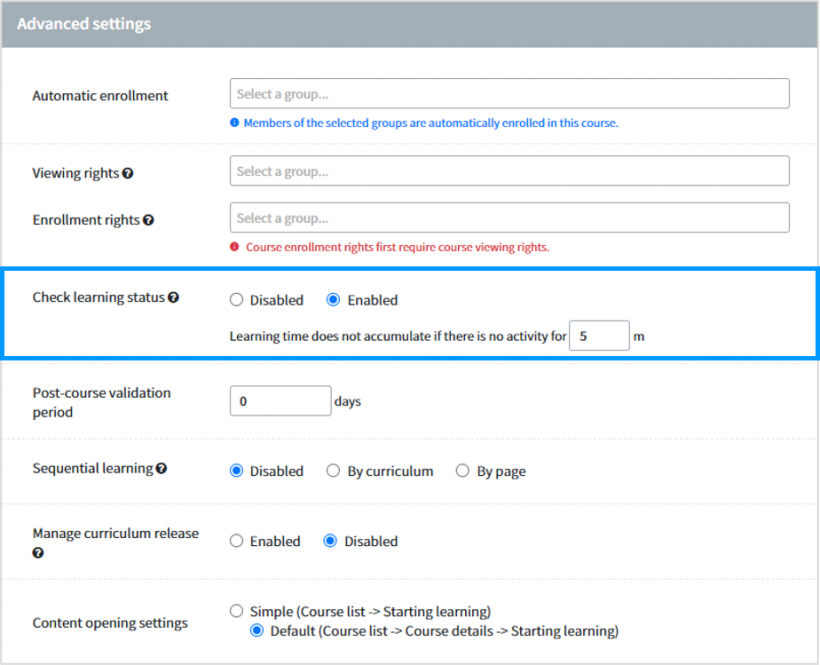Image resolution: width=820 pixels, height=665 pixels.
Task: Choose Simple content opening setting
Action: (x=236, y=611)
